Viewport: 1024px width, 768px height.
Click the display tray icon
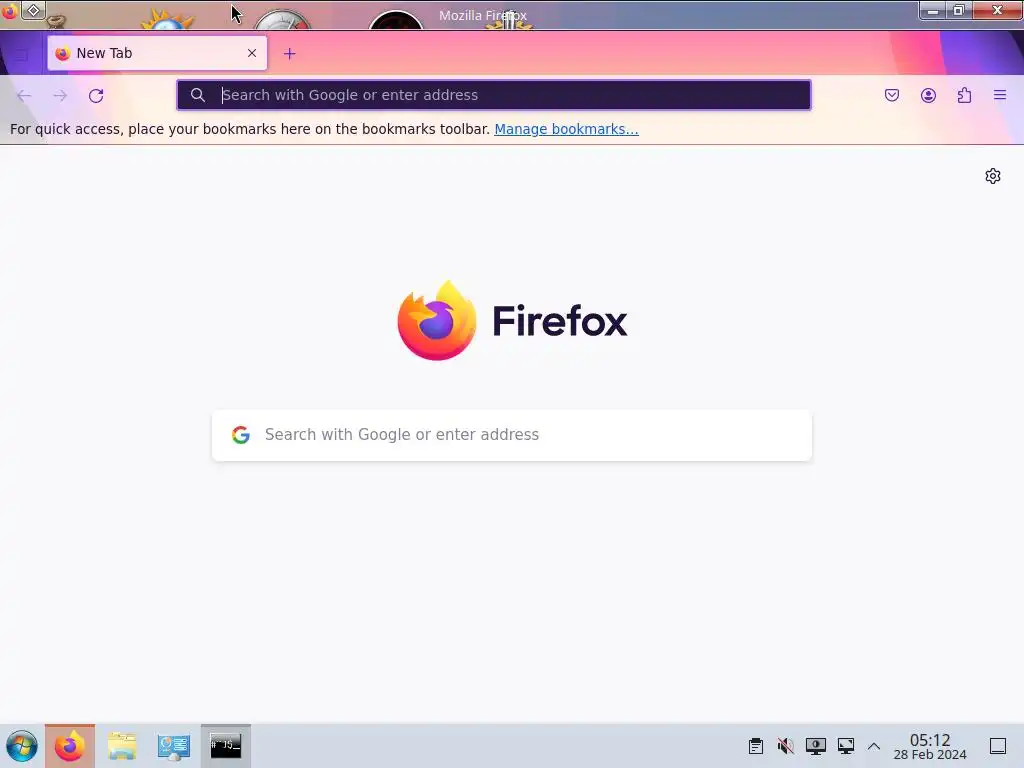click(816, 746)
